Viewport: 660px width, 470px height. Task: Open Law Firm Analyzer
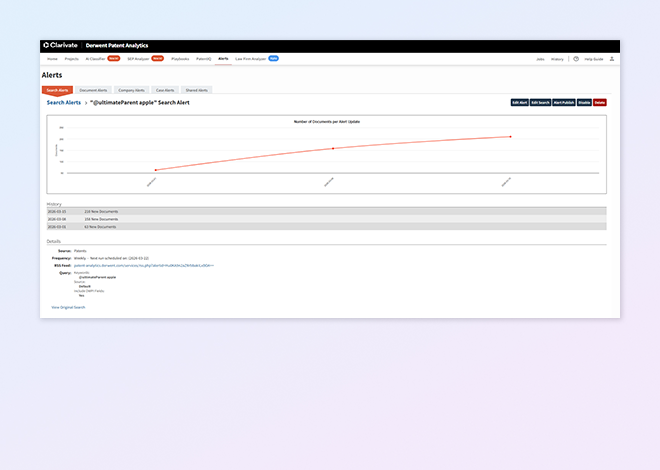[x=250, y=59]
